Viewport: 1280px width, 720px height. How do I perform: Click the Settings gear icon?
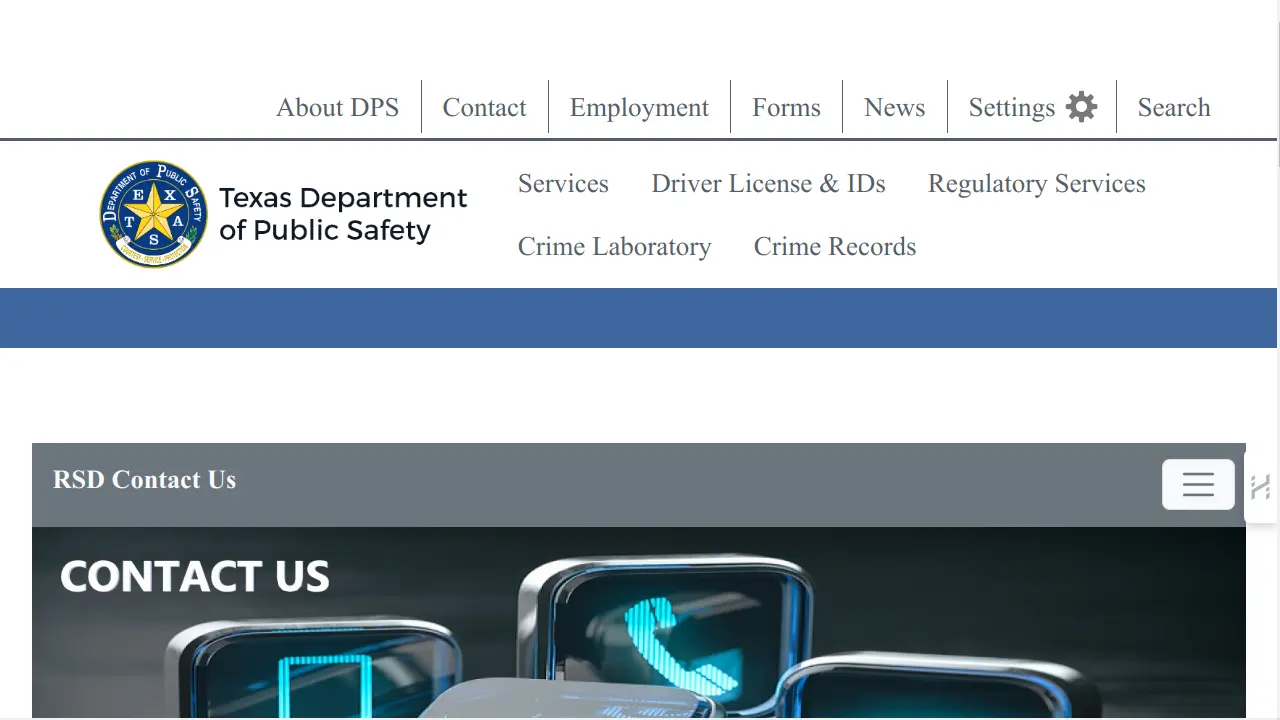tap(1081, 107)
